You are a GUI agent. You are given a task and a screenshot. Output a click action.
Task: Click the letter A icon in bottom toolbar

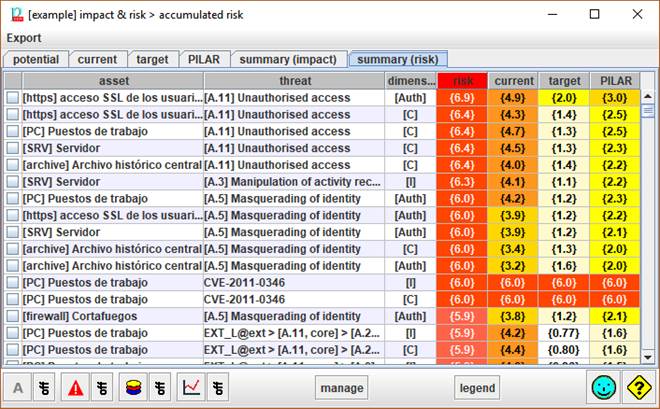click(x=18, y=388)
